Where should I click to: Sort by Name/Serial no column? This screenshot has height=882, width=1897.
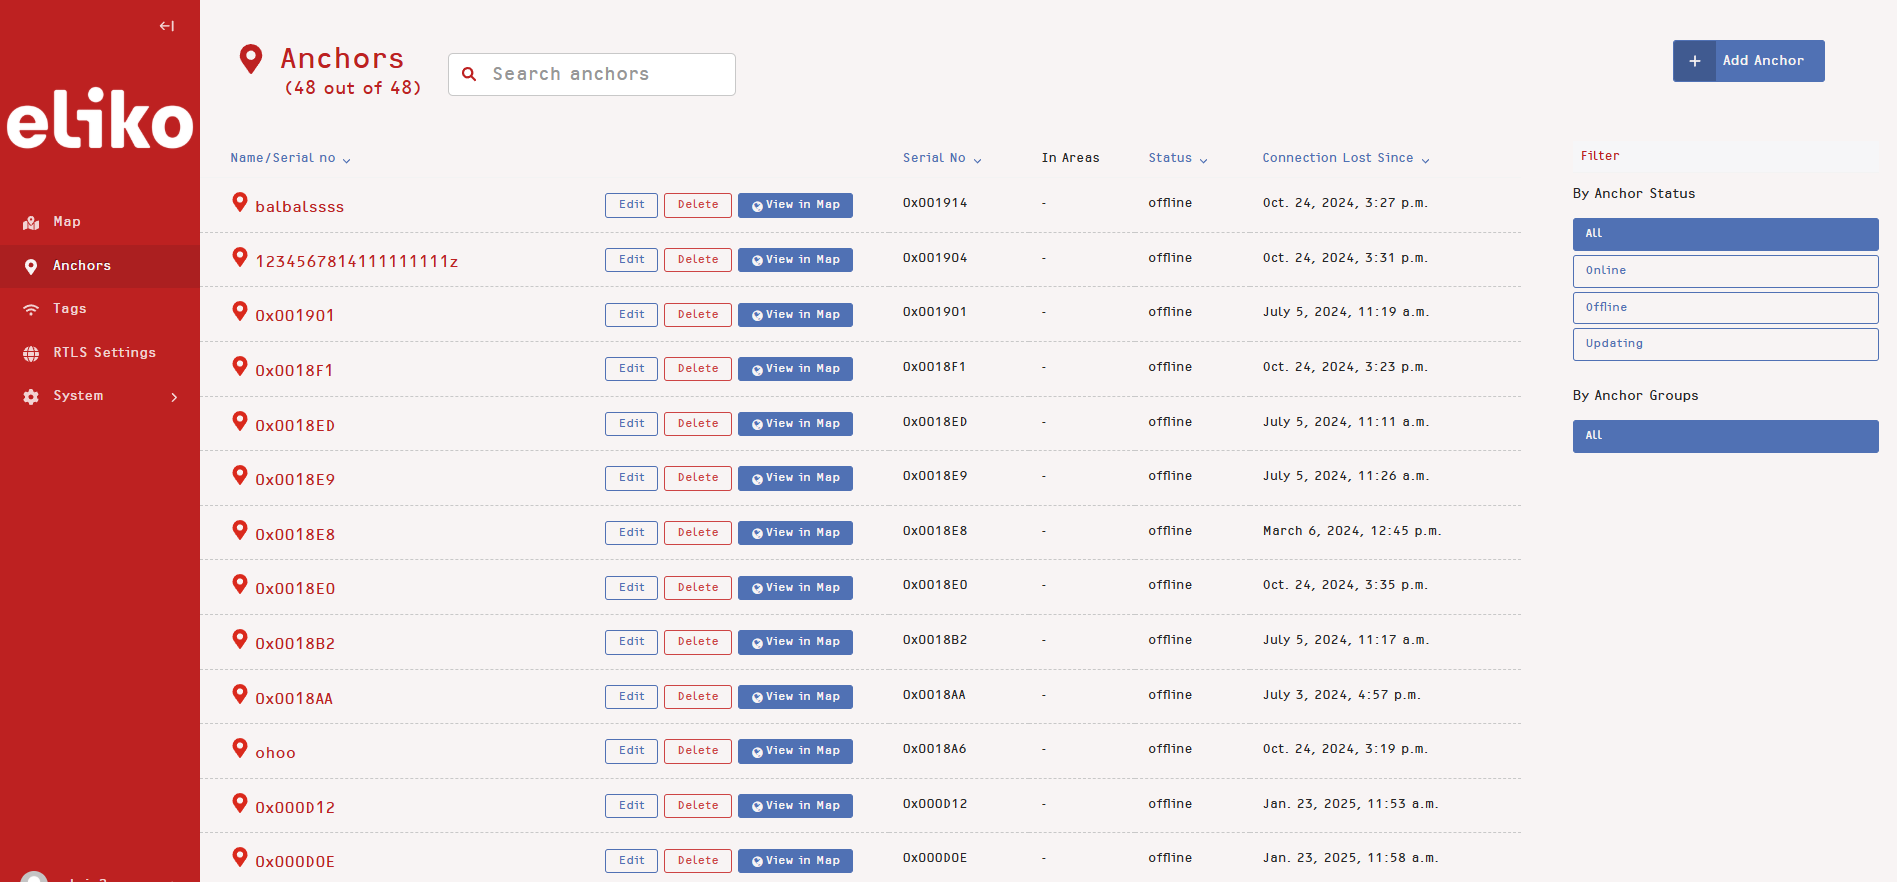coord(290,158)
